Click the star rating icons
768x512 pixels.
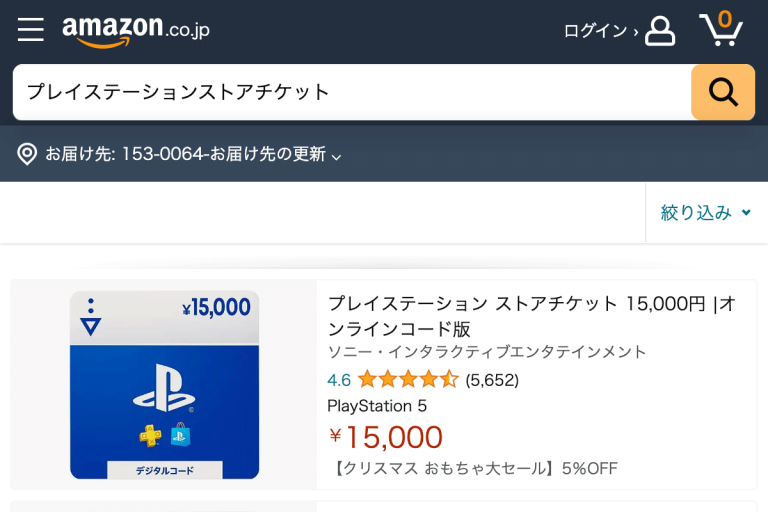click(x=408, y=380)
